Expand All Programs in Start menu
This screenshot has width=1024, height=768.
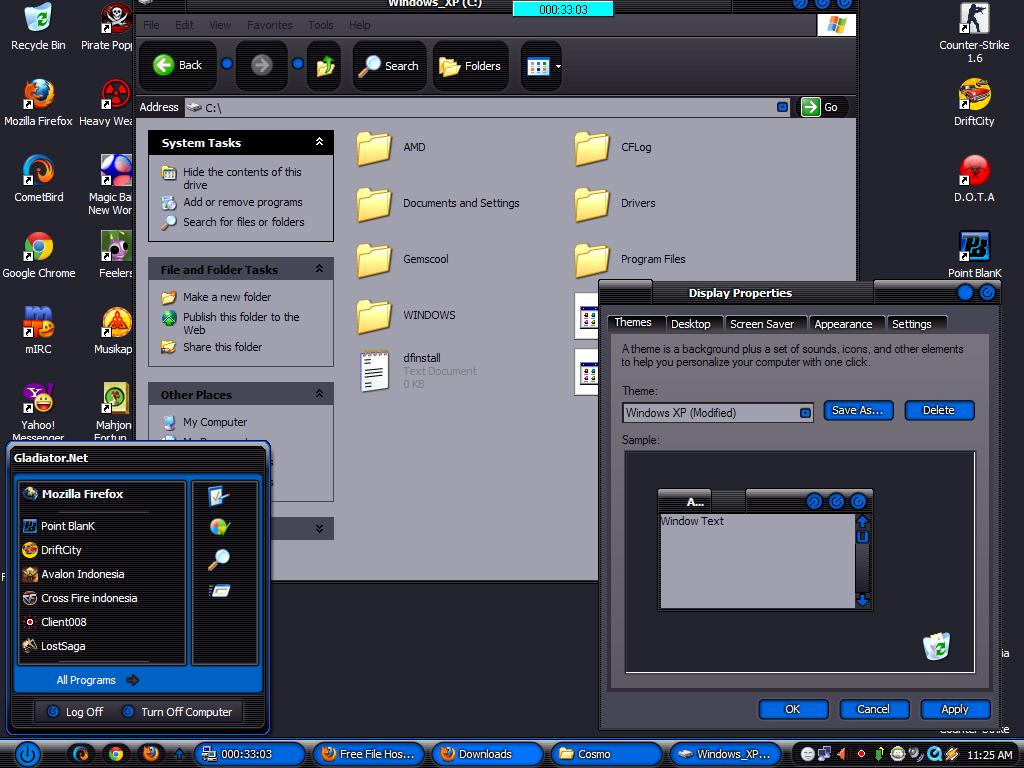point(97,680)
